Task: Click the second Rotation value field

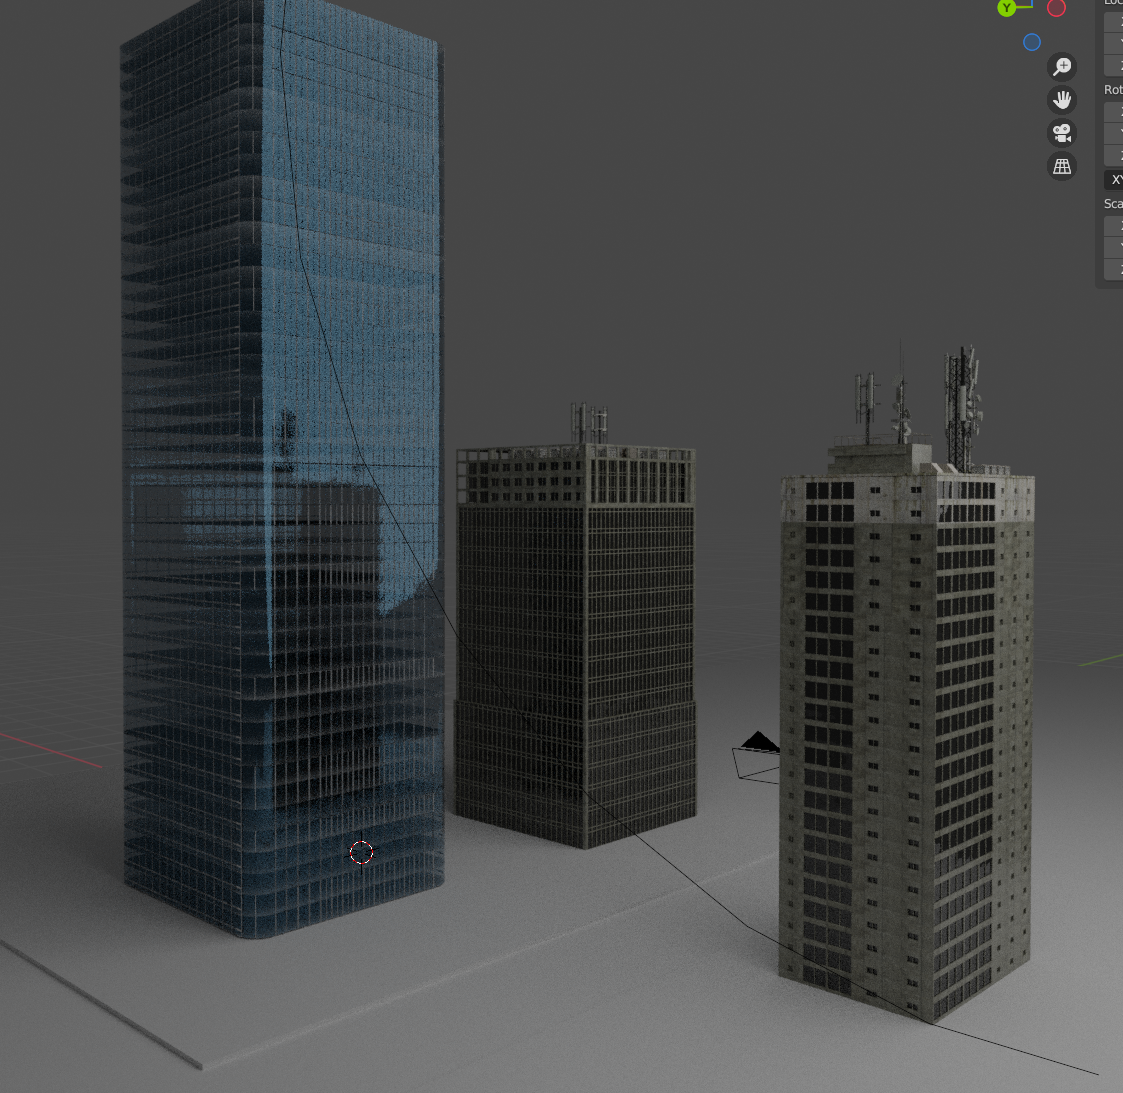Action: click(1114, 133)
